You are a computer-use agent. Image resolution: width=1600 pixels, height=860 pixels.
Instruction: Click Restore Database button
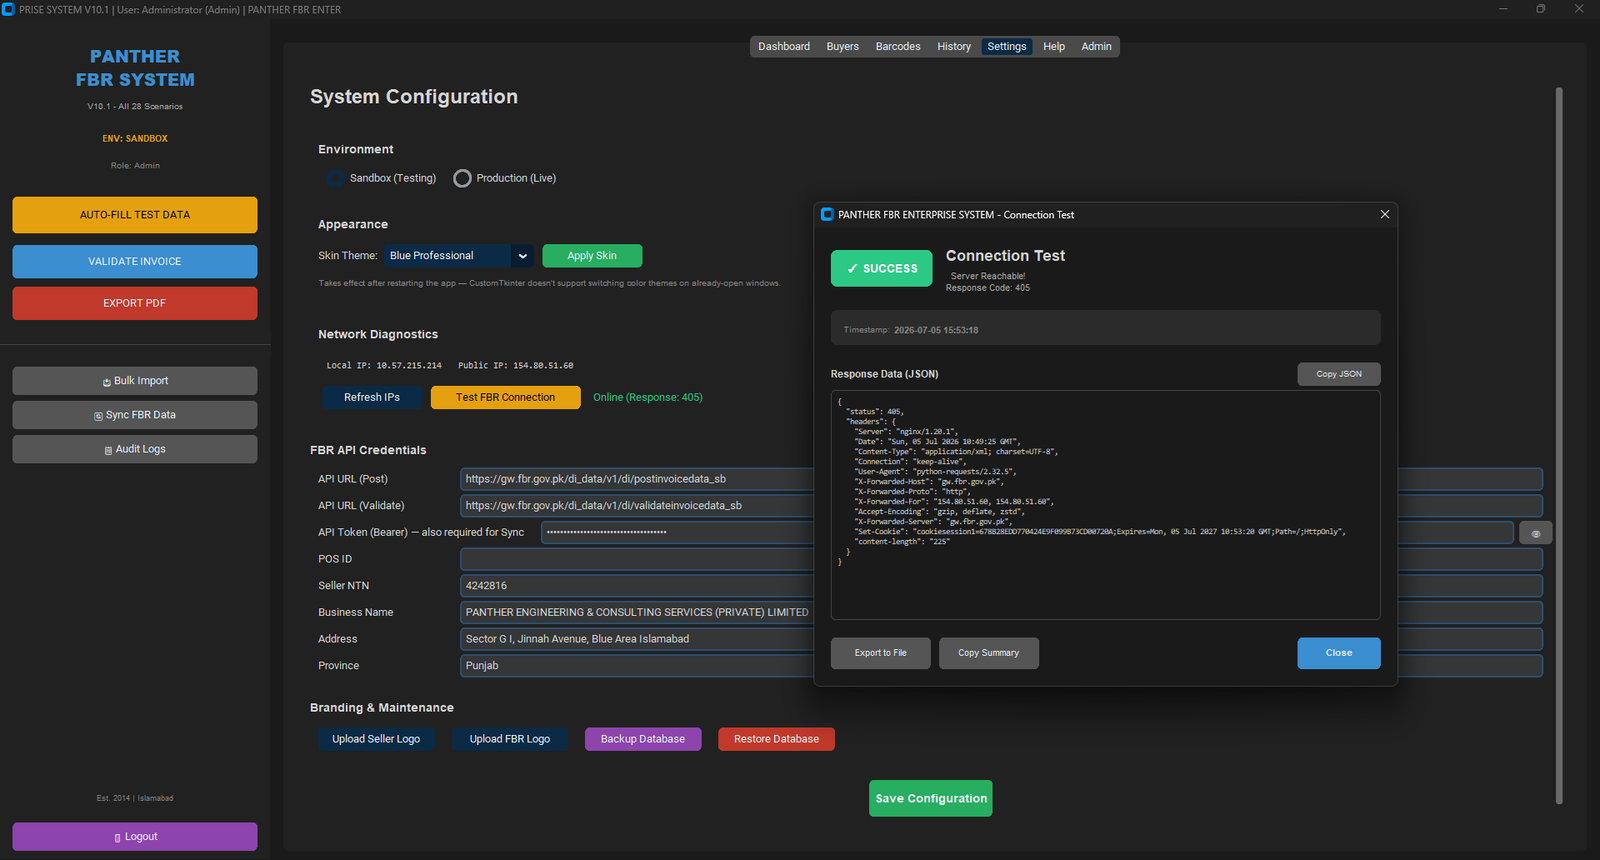tap(776, 739)
